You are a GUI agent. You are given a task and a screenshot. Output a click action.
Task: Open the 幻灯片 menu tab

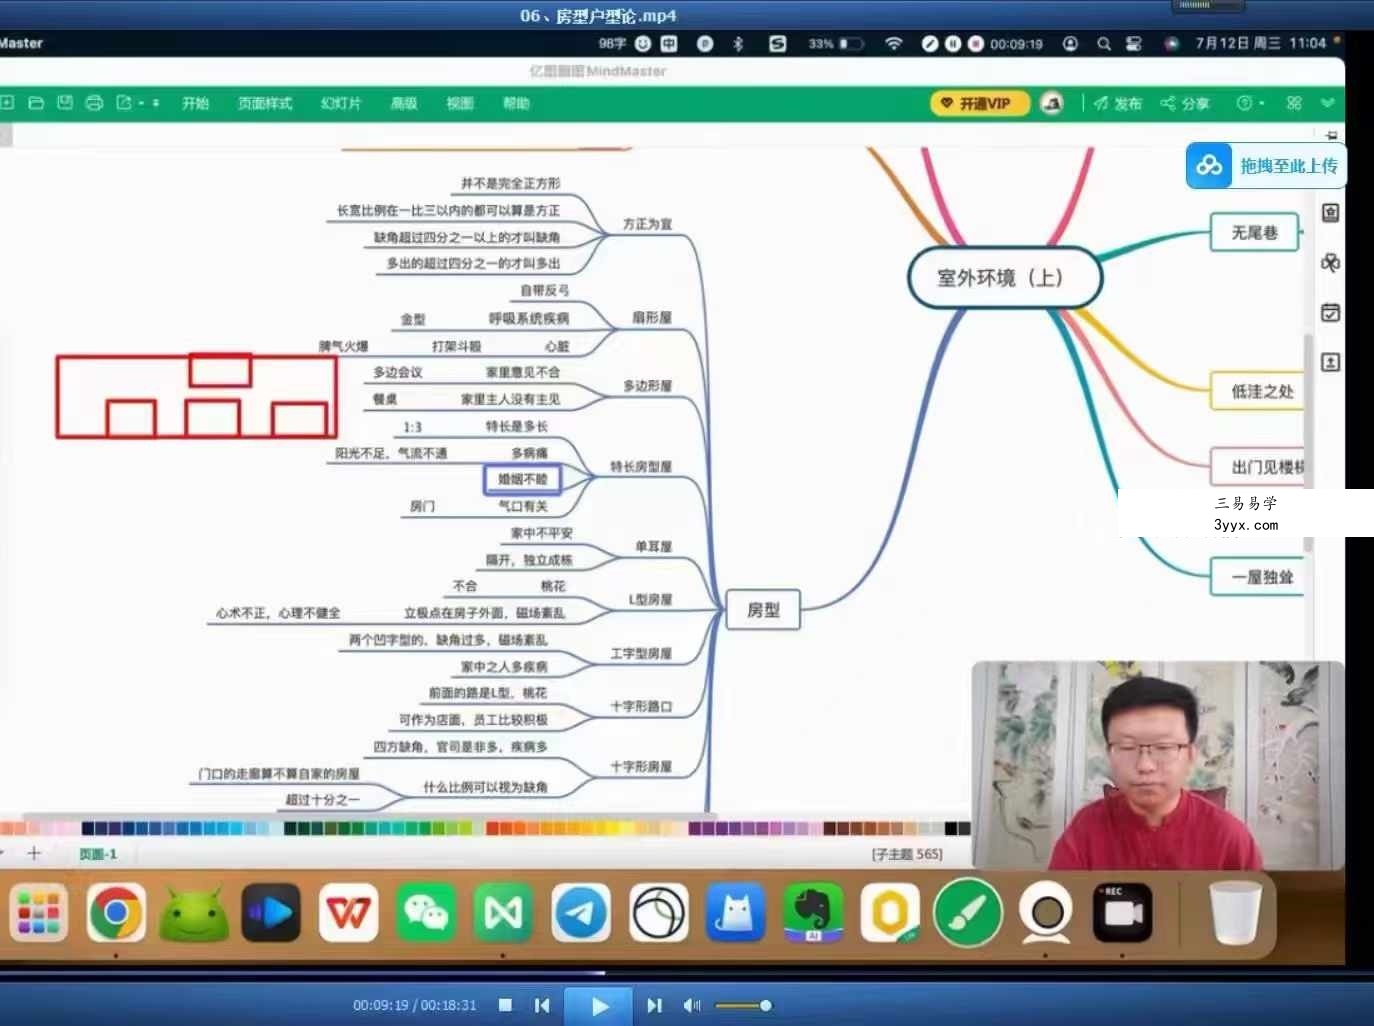[x=341, y=103]
